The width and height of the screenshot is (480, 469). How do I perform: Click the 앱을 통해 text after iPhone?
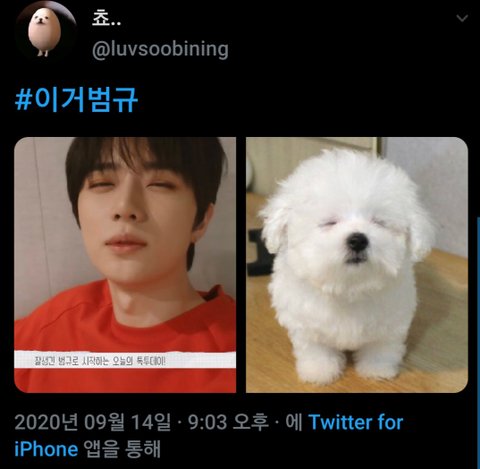tap(122, 449)
